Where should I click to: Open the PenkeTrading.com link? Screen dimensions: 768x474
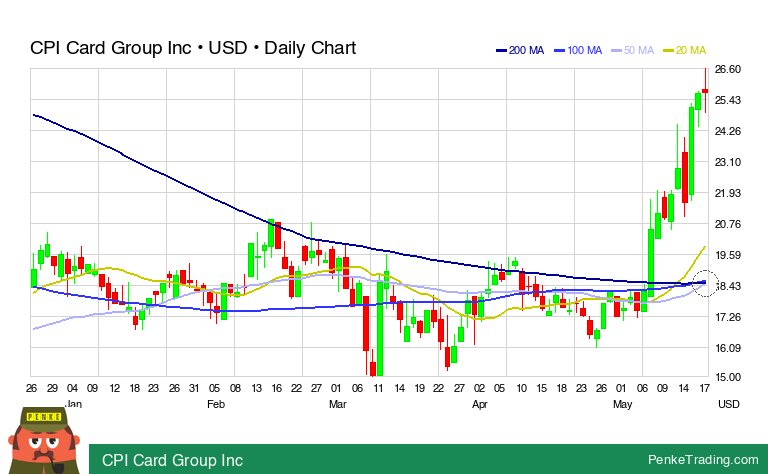tap(703, 459)
